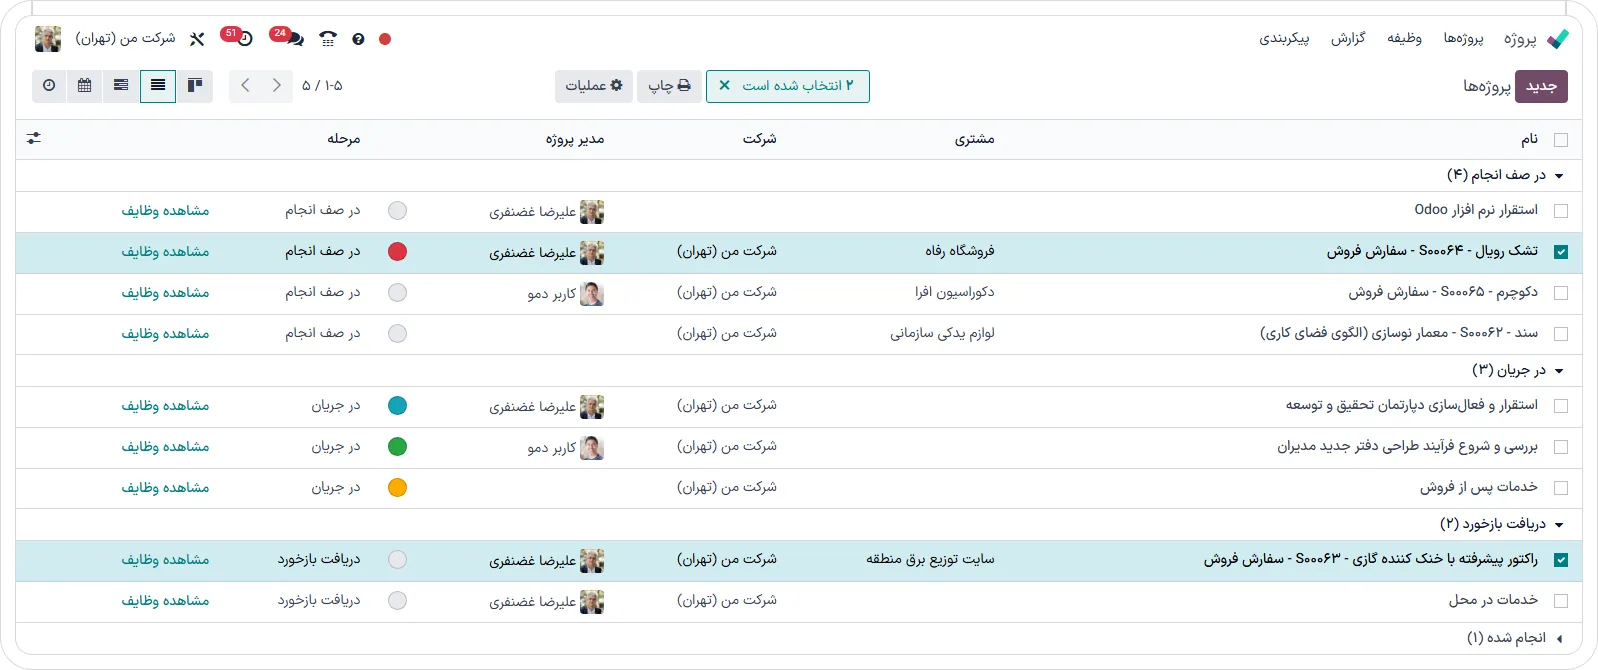Open the activities clock with 51 badge

tap(244, 39)
